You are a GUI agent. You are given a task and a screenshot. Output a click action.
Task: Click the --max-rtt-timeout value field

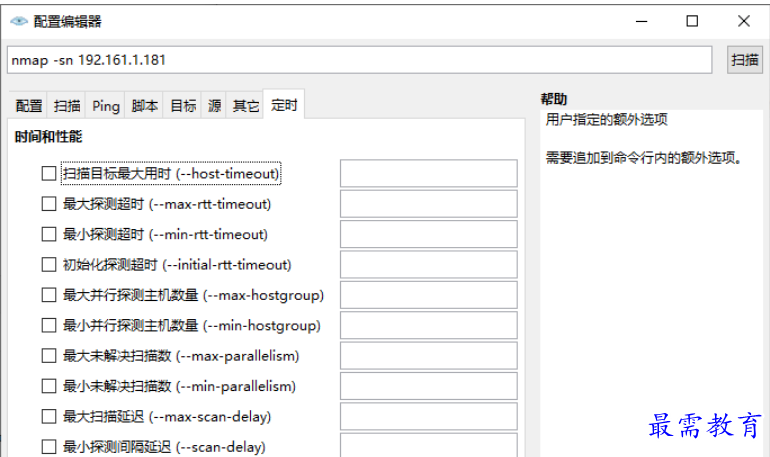pyautogui.click(x=429, y=204)
